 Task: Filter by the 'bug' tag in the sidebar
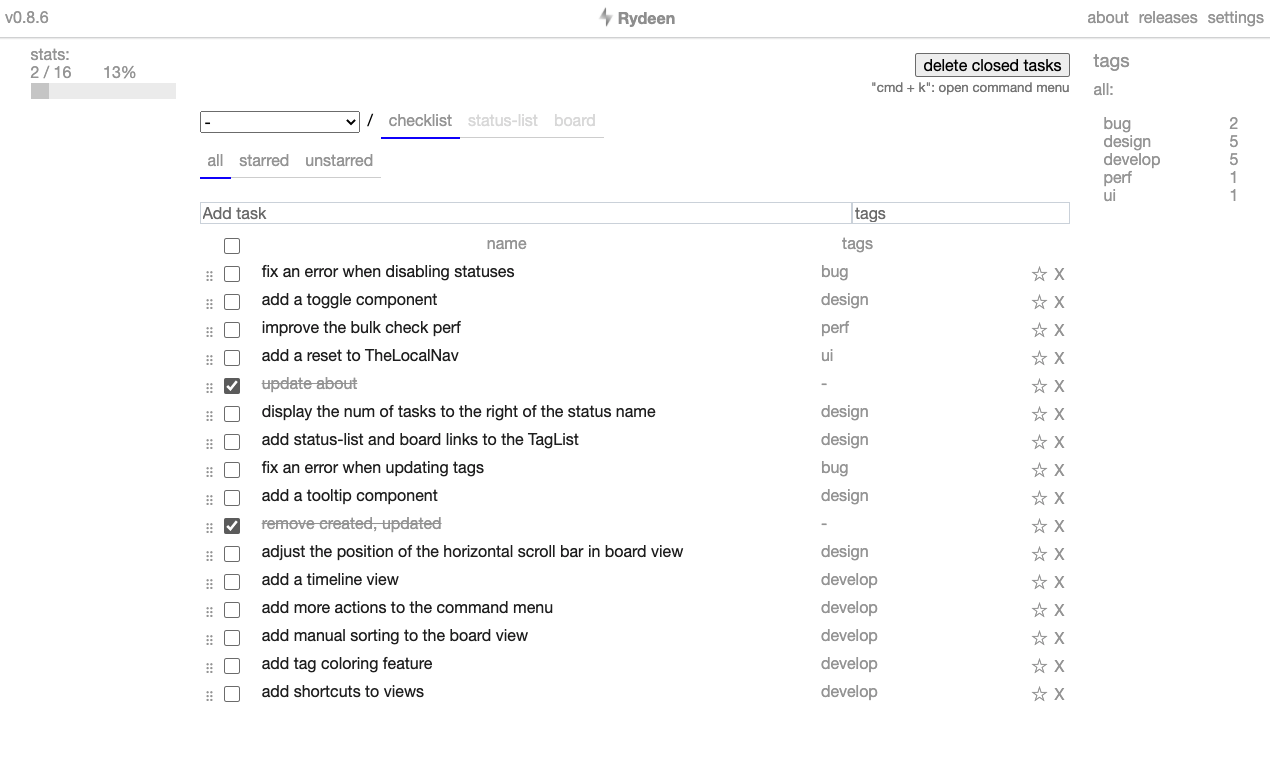click(x=1117, y=124)
